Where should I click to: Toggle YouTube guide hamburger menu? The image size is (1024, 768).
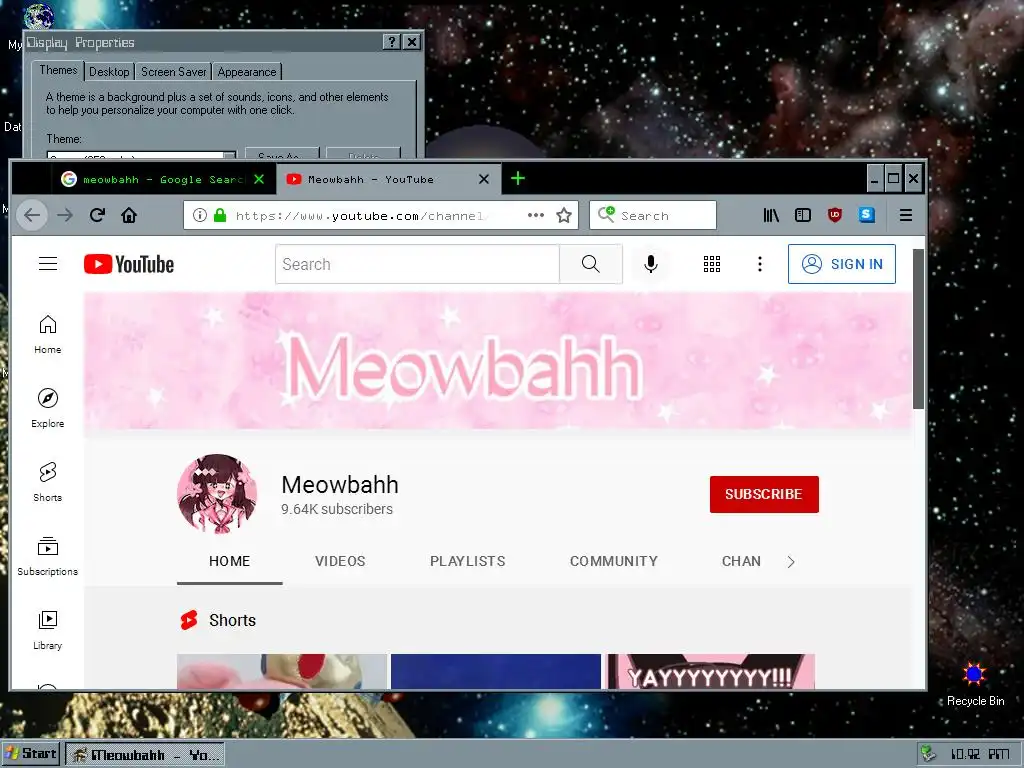pos(48,264)
